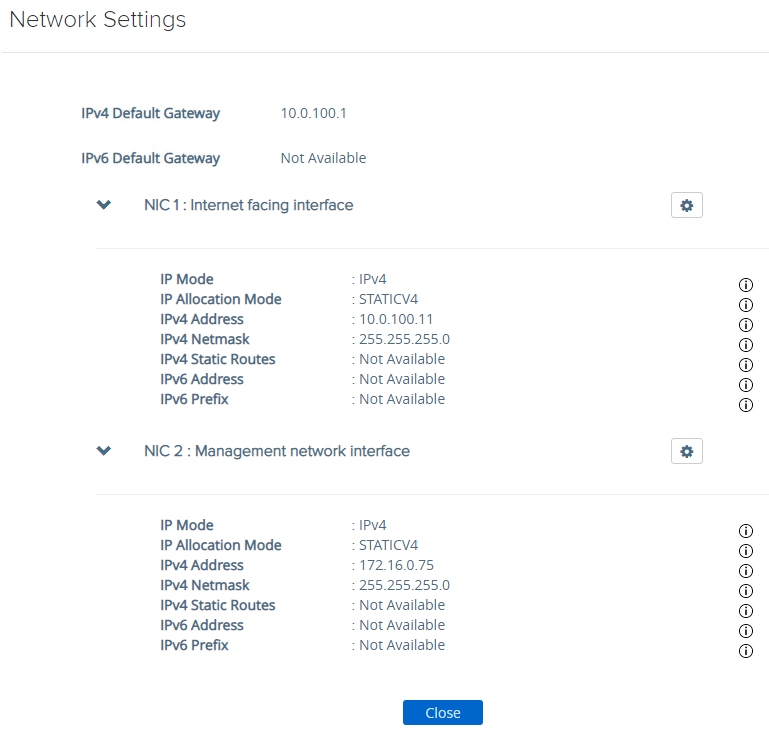Image resolution: width=769 pixels, height=741 pixels.
Task: Open NIC 1 settings gear icon
Action: pos(686,205)
